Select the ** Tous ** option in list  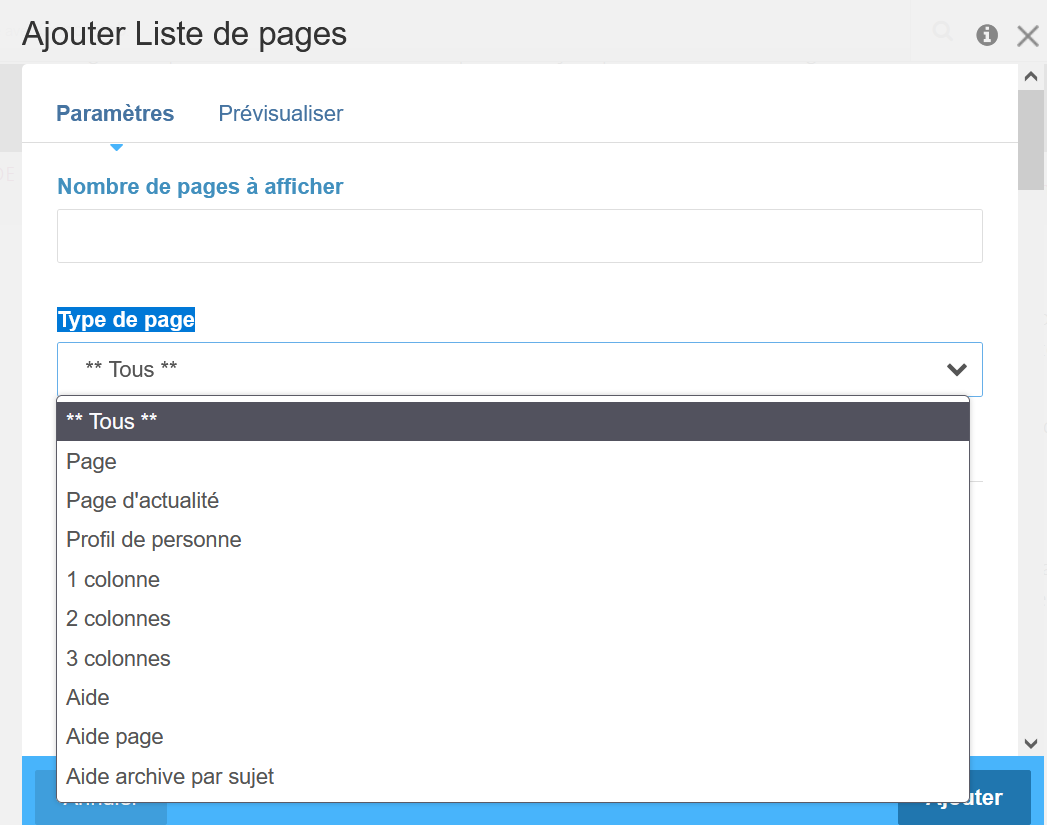(512, 422)
